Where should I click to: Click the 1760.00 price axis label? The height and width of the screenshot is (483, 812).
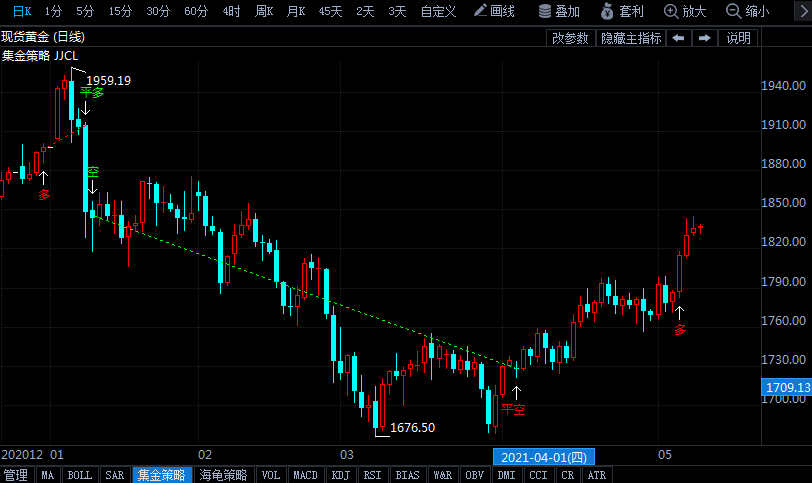[783, 320]
